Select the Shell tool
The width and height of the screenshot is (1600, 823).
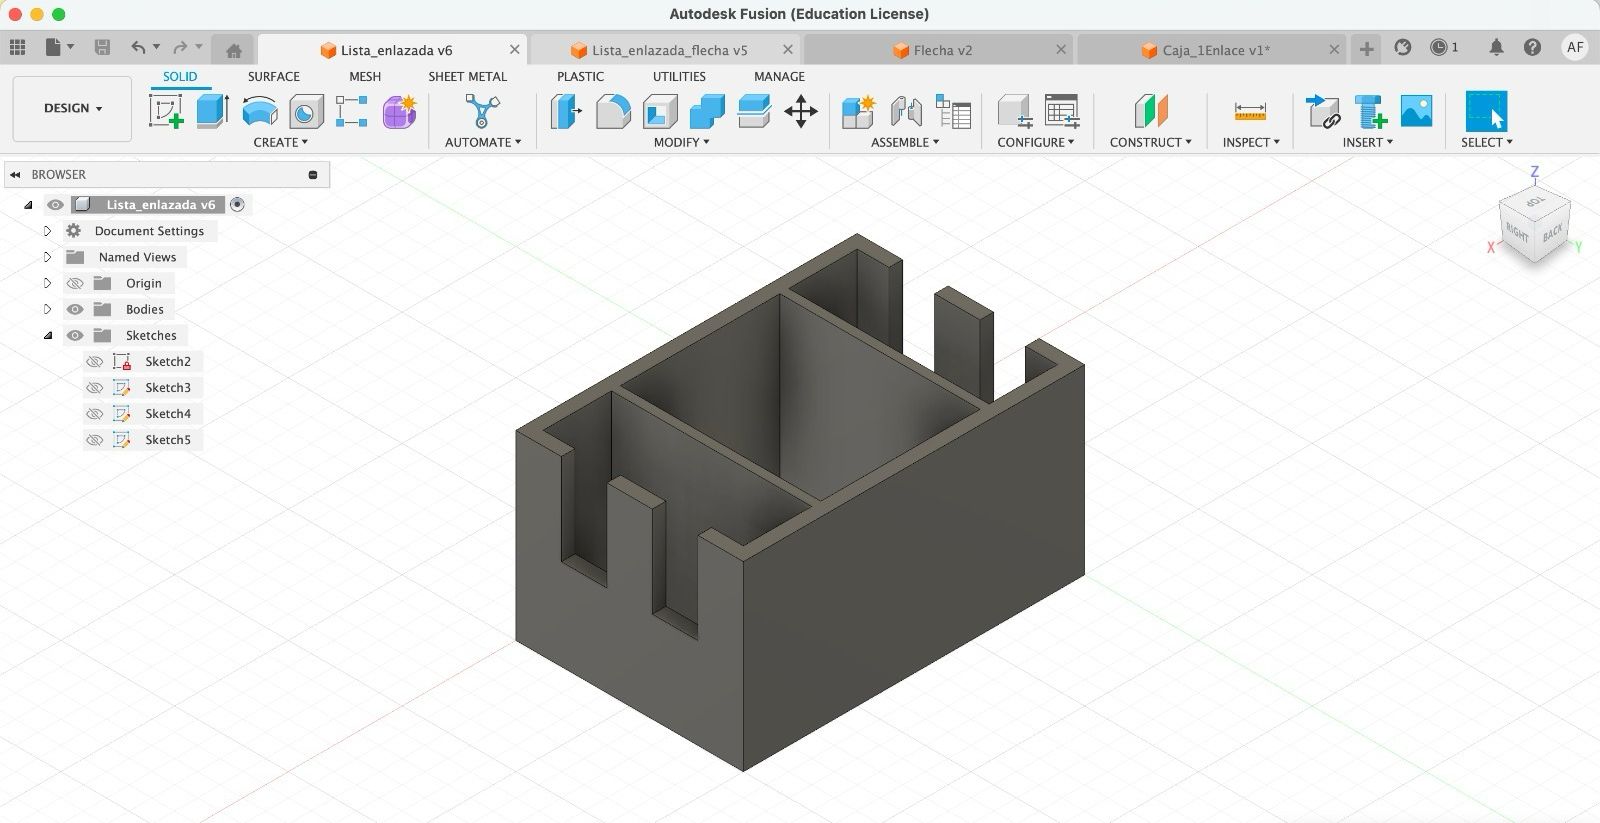click(x=660, y=111)
